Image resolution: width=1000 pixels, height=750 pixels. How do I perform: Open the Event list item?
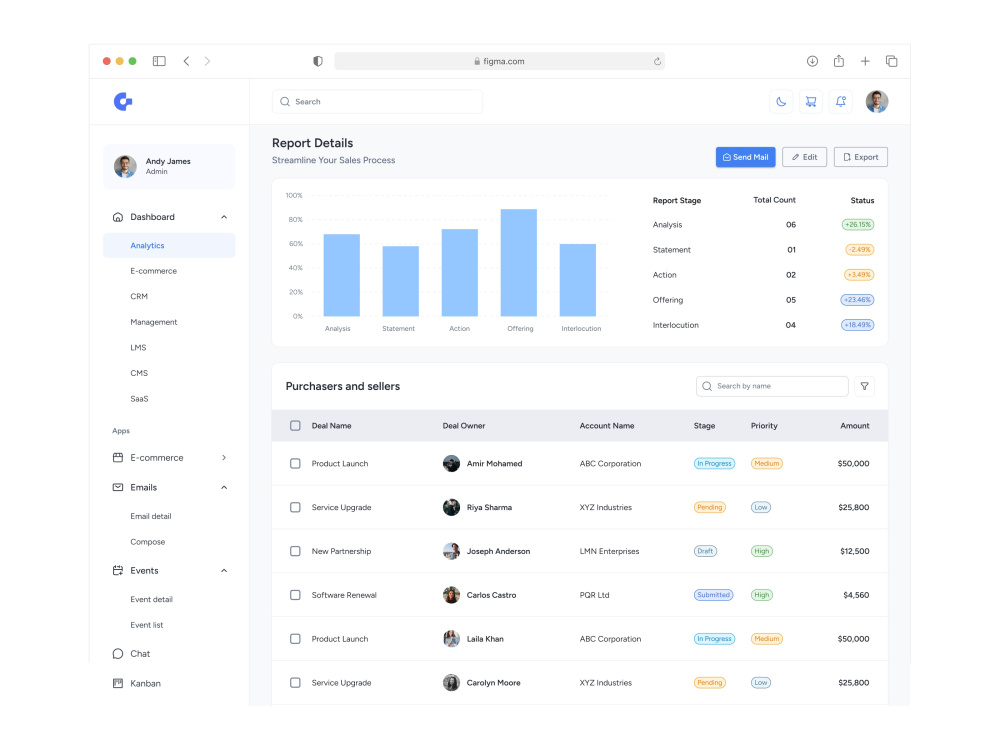147,625
